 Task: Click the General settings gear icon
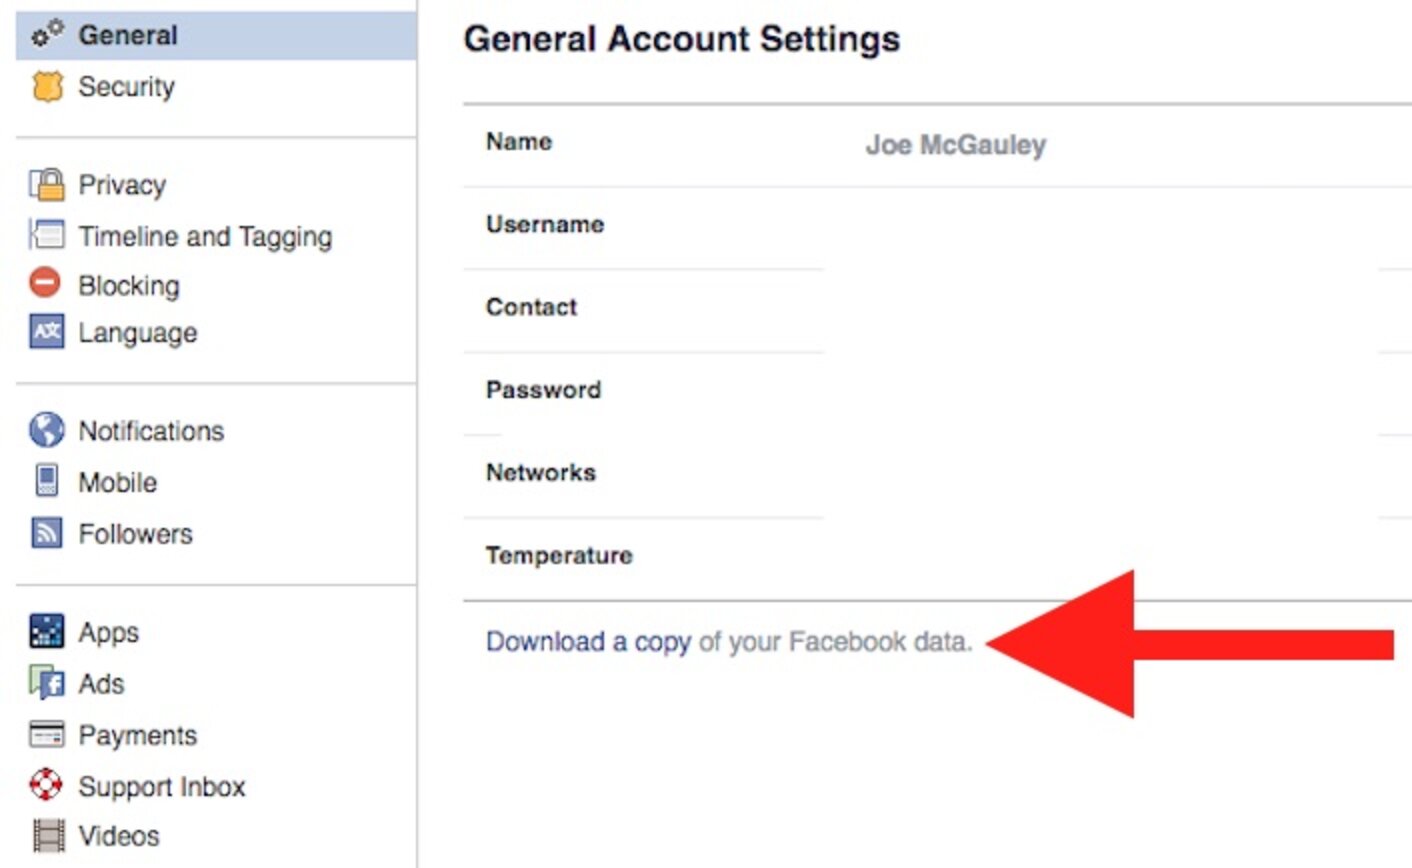click(x=43, y=34)
